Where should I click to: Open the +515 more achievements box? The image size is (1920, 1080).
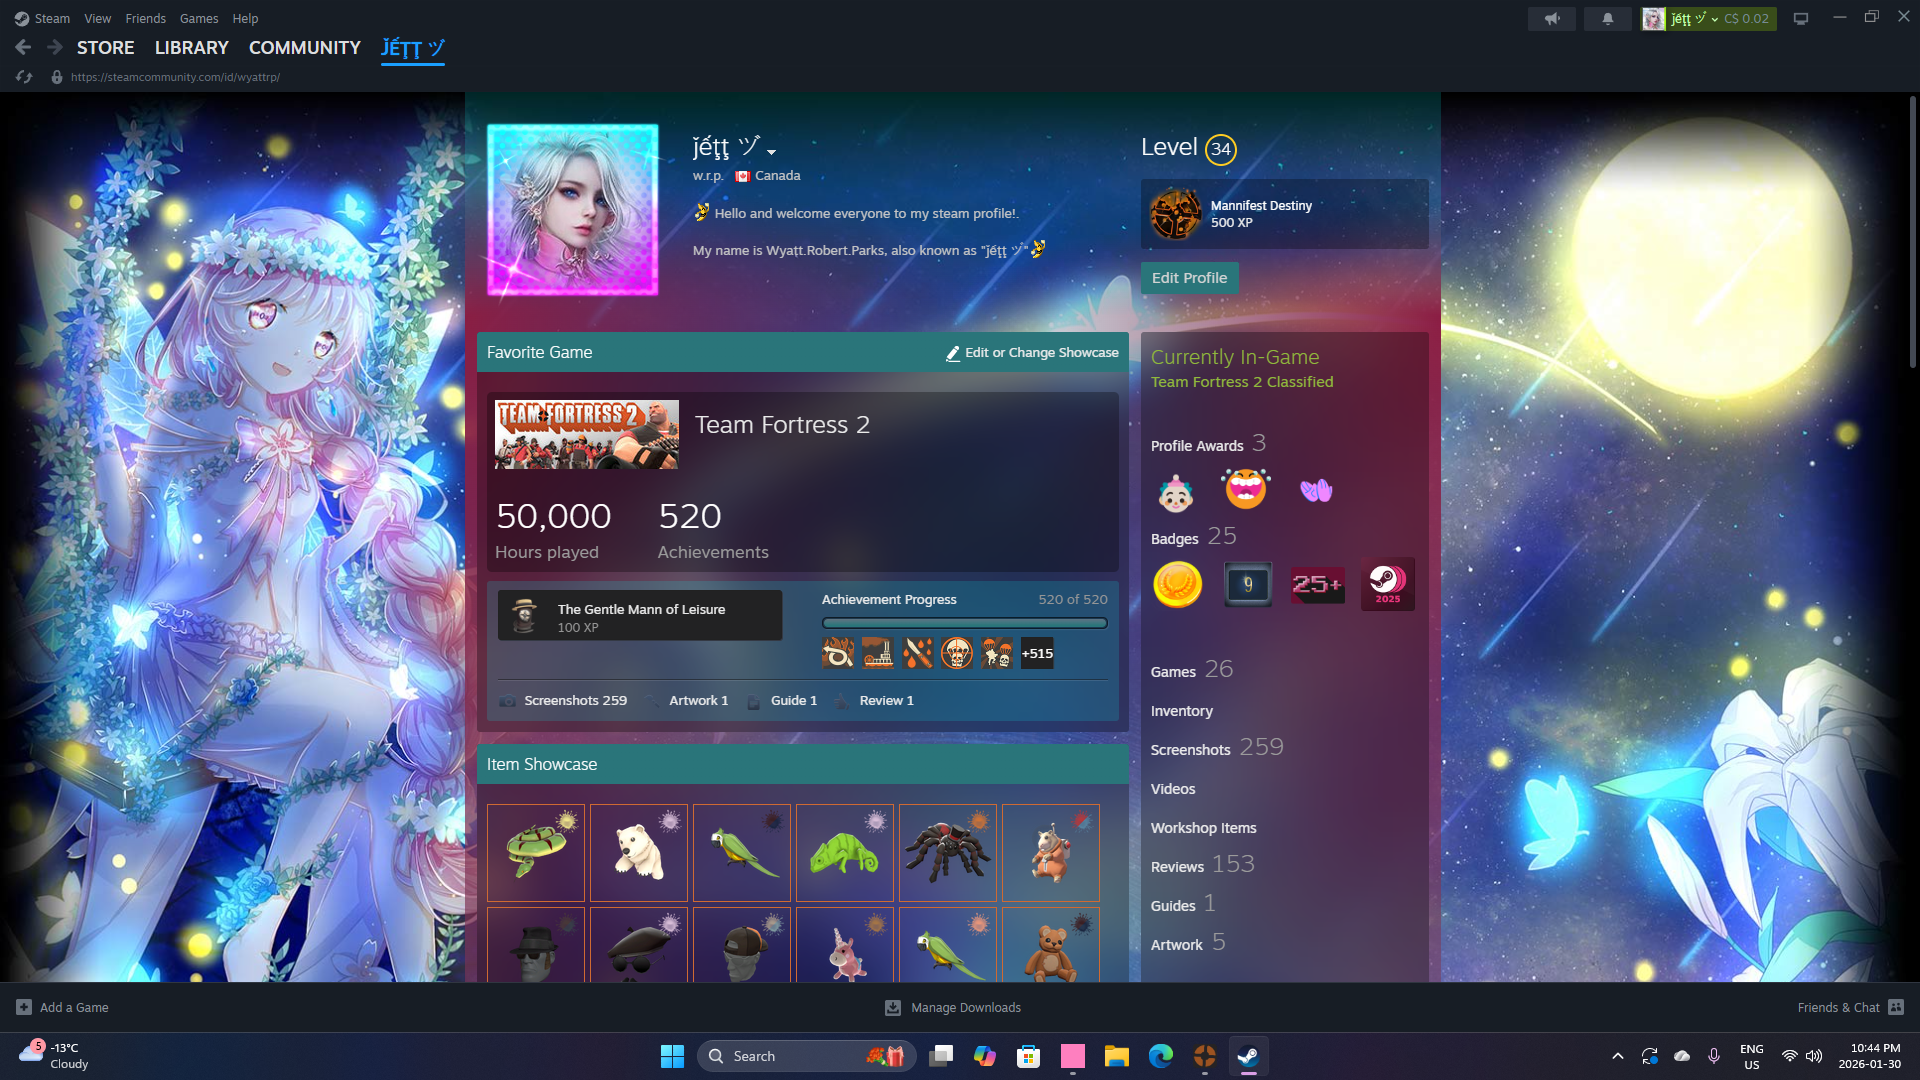[x=1037, y=654]
